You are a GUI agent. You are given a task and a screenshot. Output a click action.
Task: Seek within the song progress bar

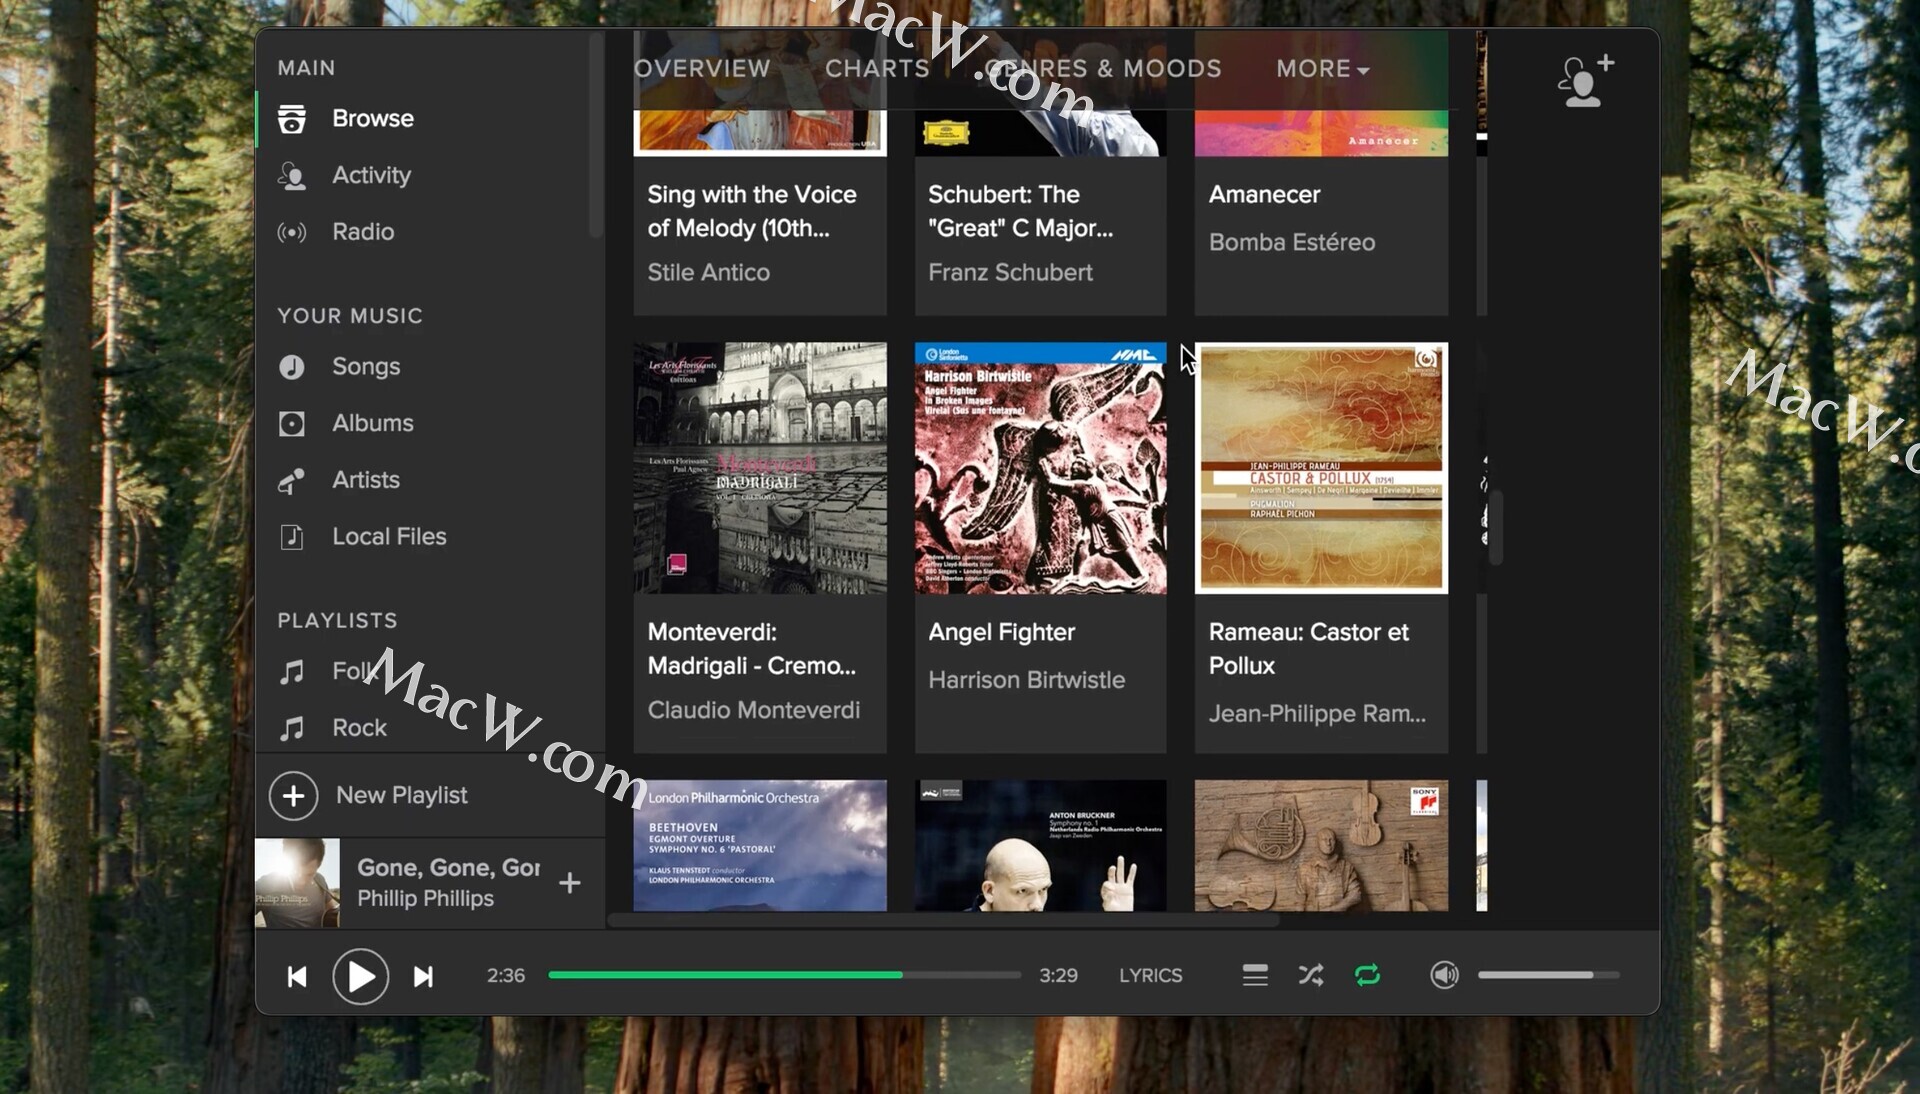pos(784,975)
